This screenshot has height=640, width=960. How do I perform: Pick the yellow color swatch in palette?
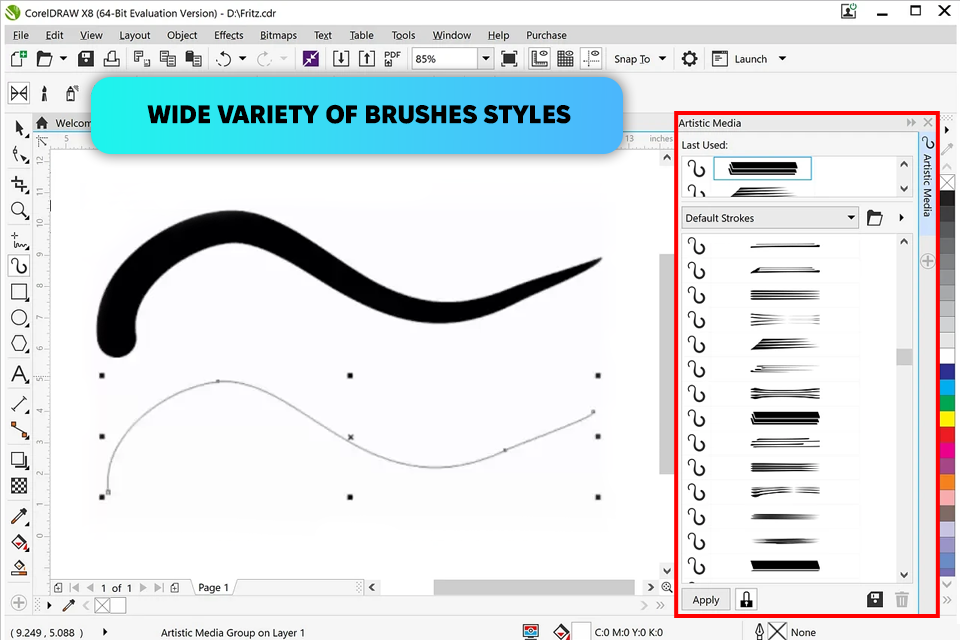point(947,419)
